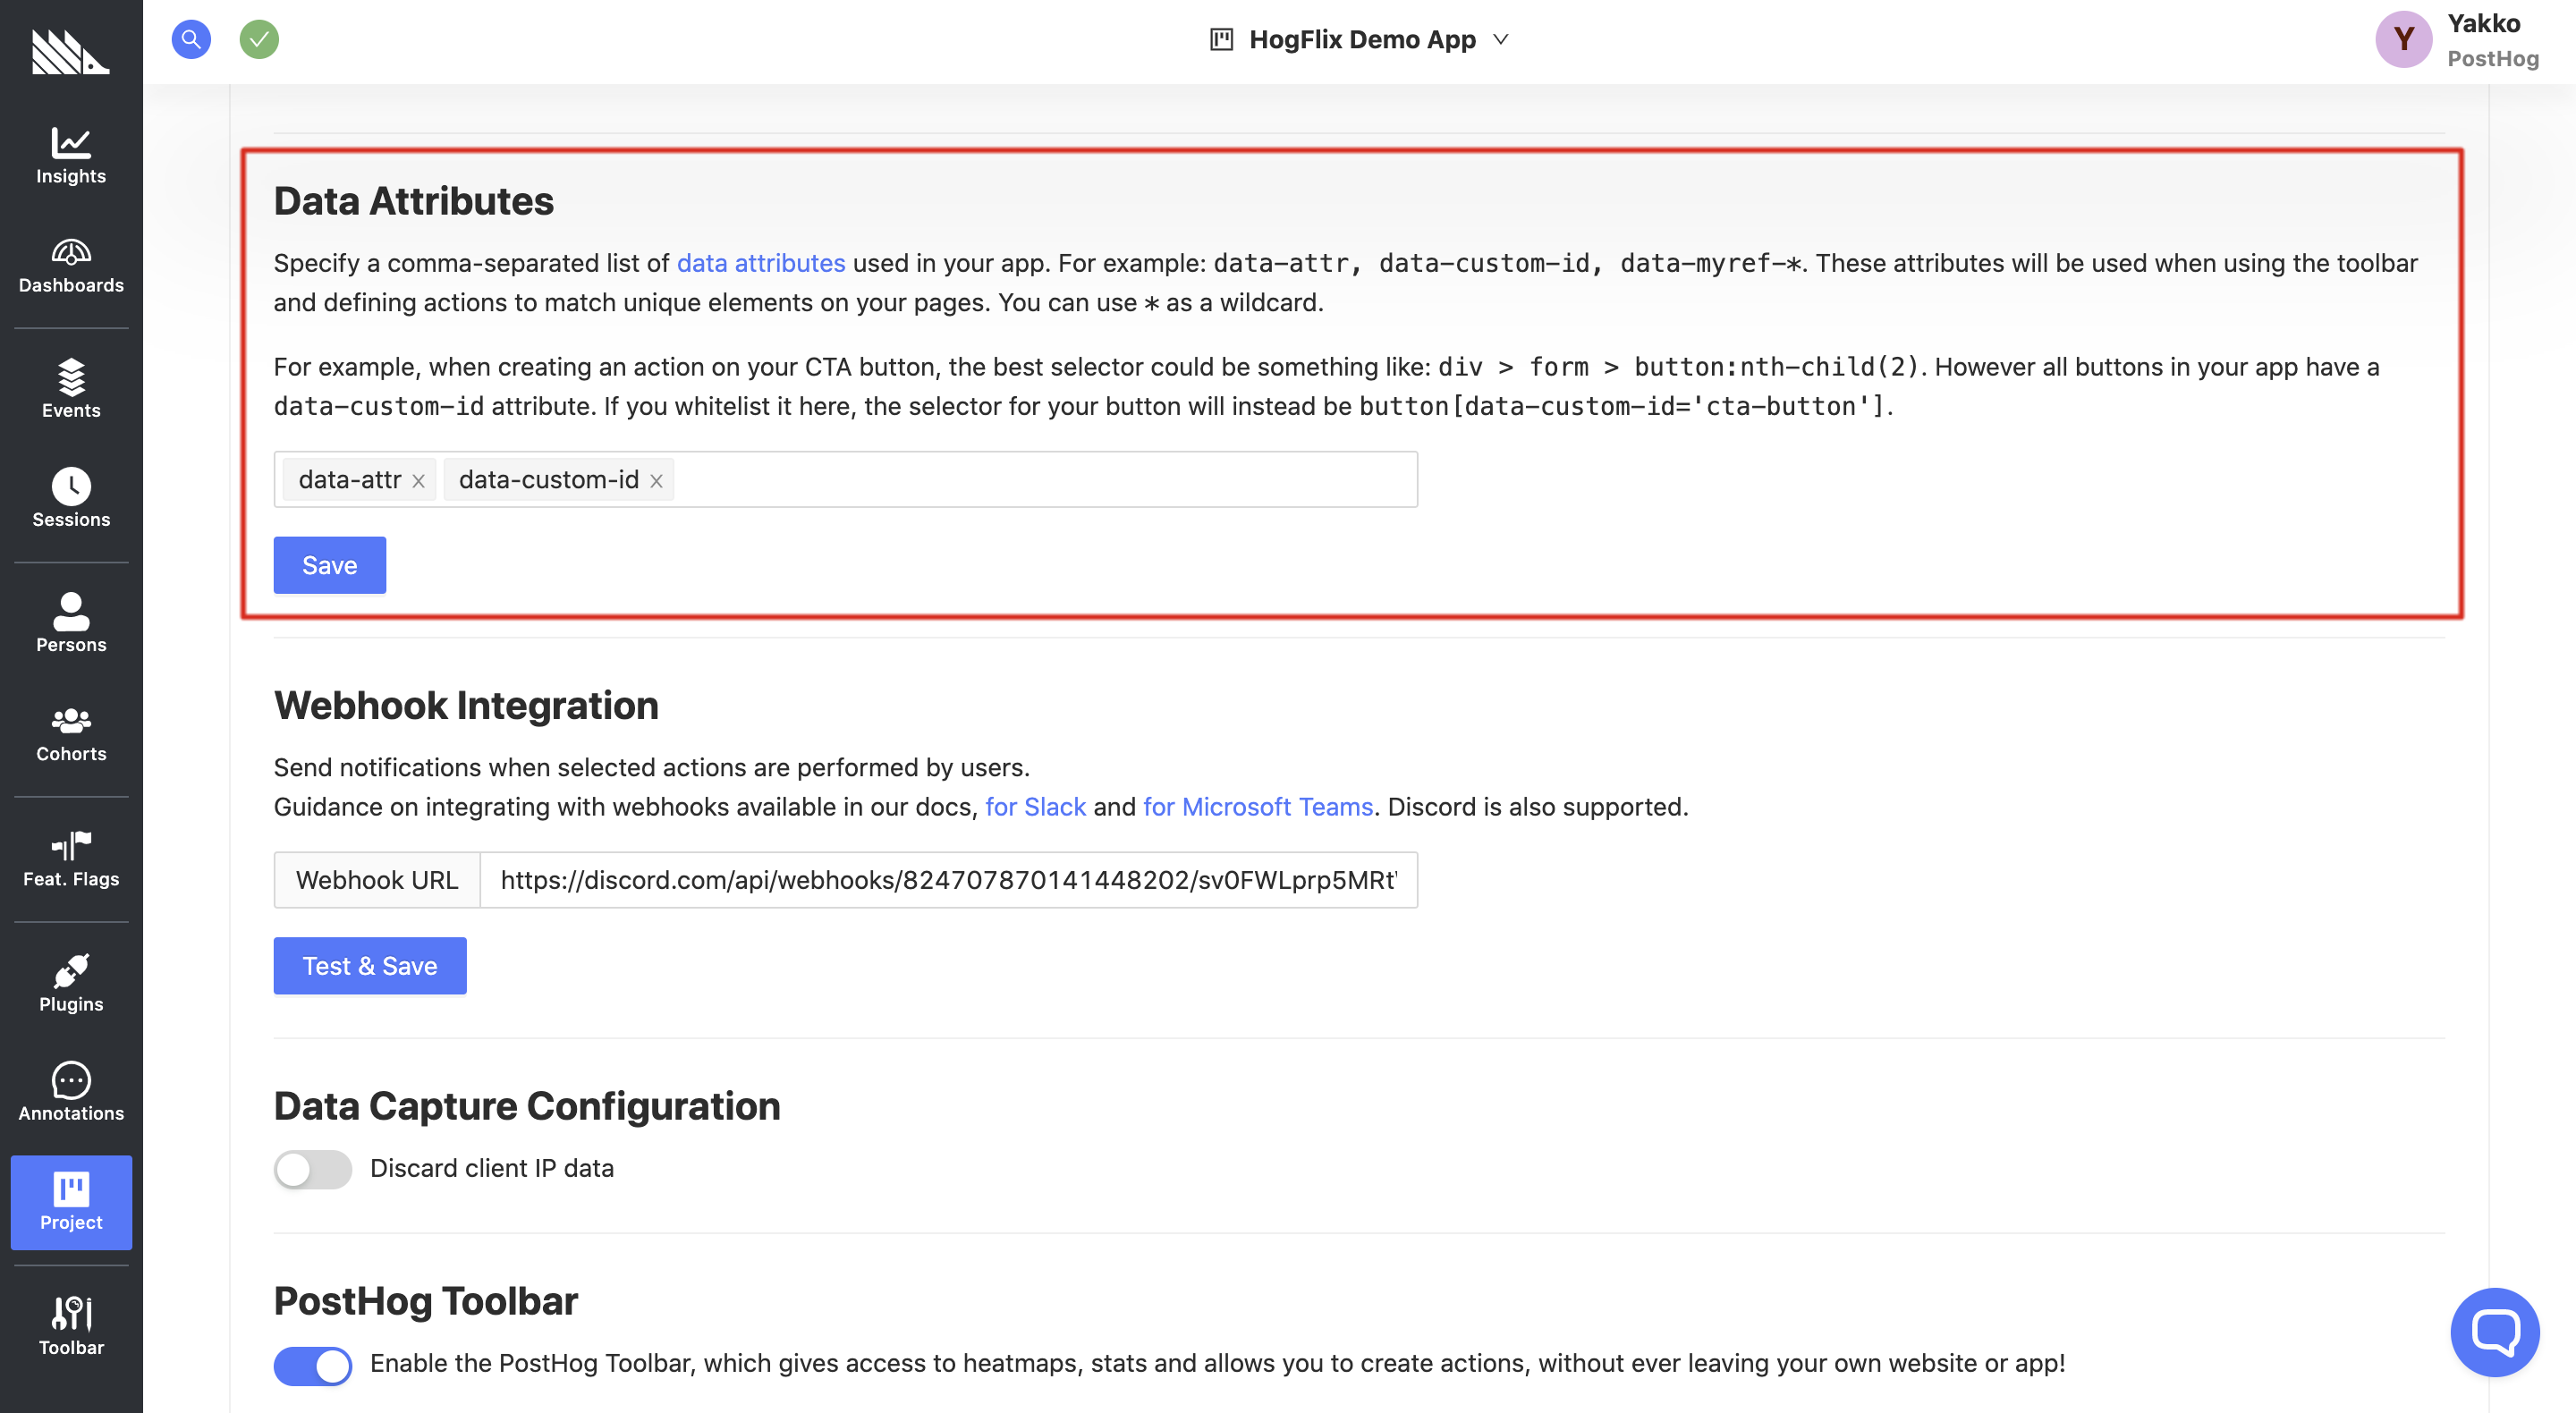Image resolution: width=2576 pixels, height=1413 pixels.
Task: Click the green checkmark status icon
Action: [x=259, y=39]
